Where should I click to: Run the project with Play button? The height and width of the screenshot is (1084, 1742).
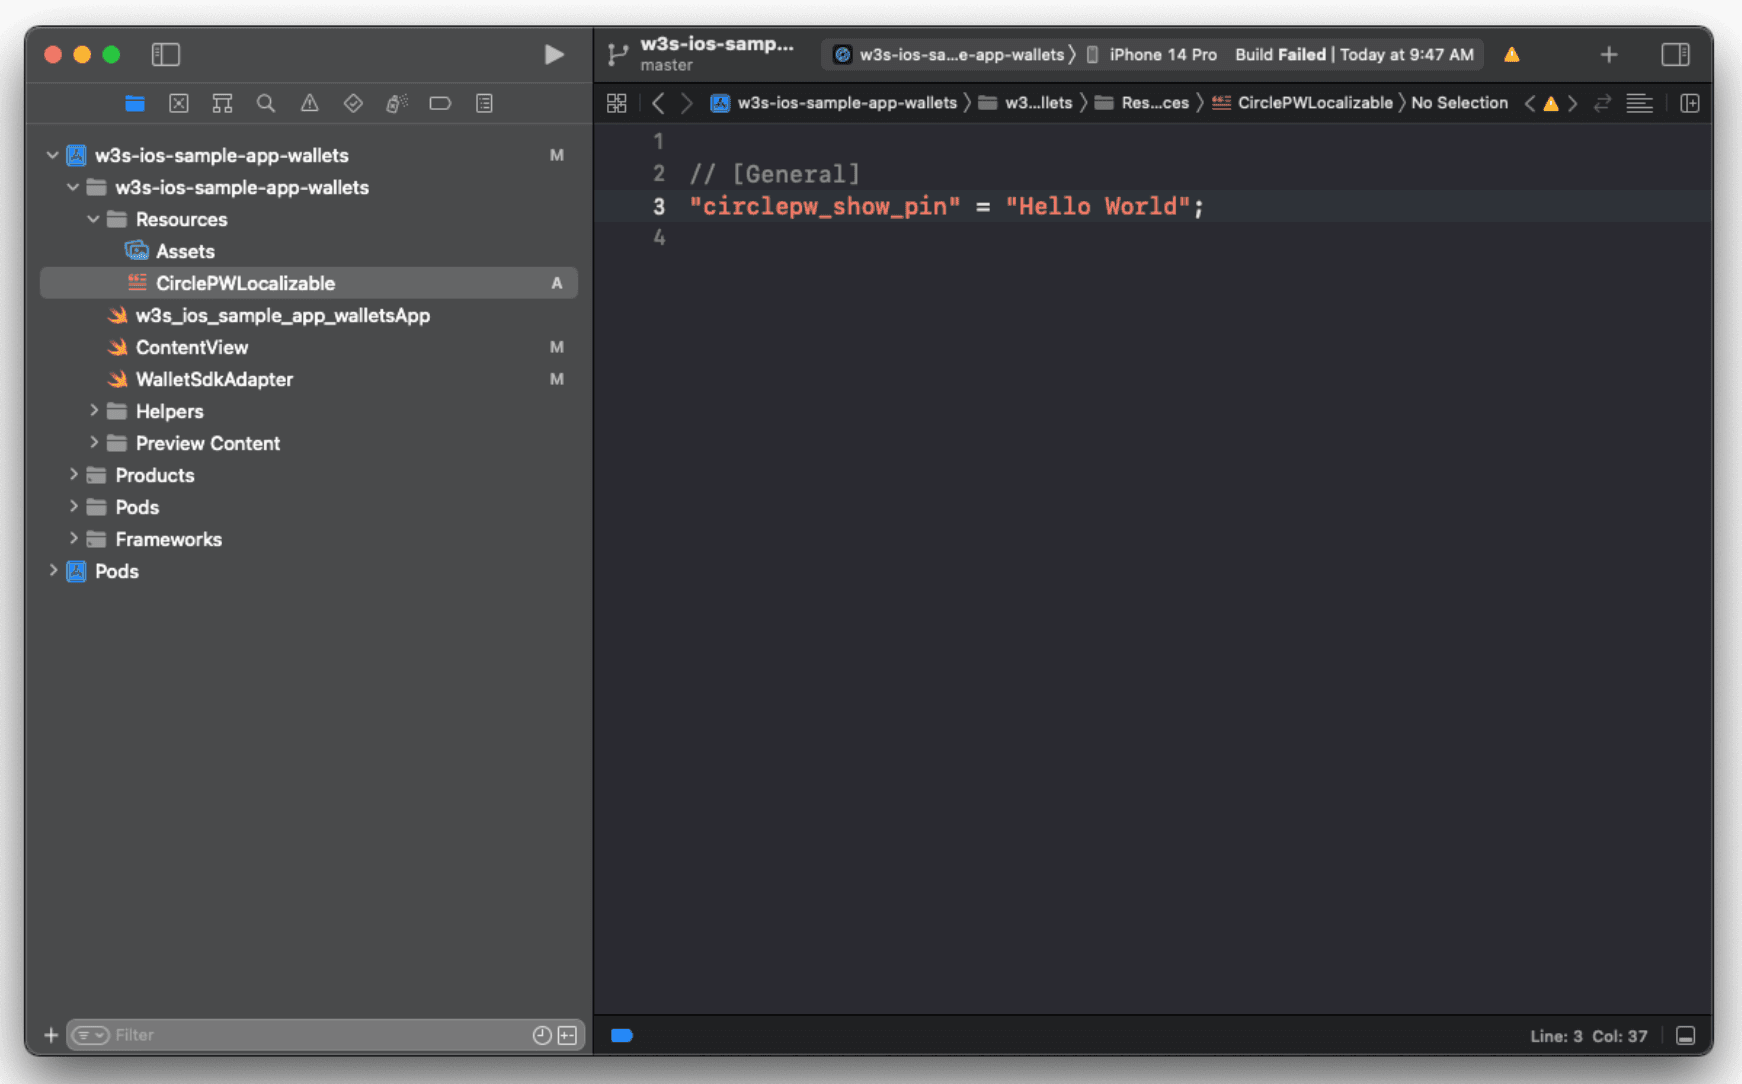[553, 54]
